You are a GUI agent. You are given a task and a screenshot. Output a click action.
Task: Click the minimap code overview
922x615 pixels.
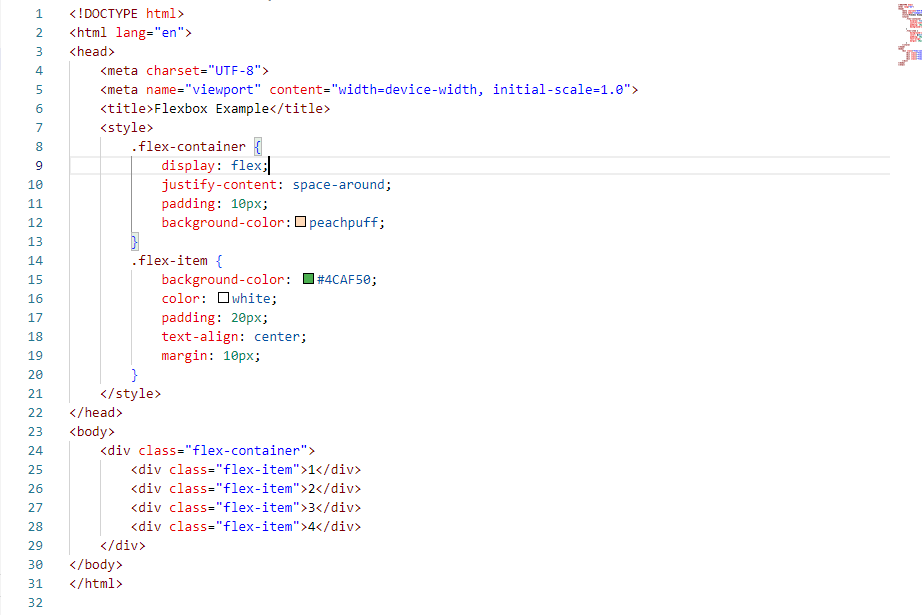[909, 34]
